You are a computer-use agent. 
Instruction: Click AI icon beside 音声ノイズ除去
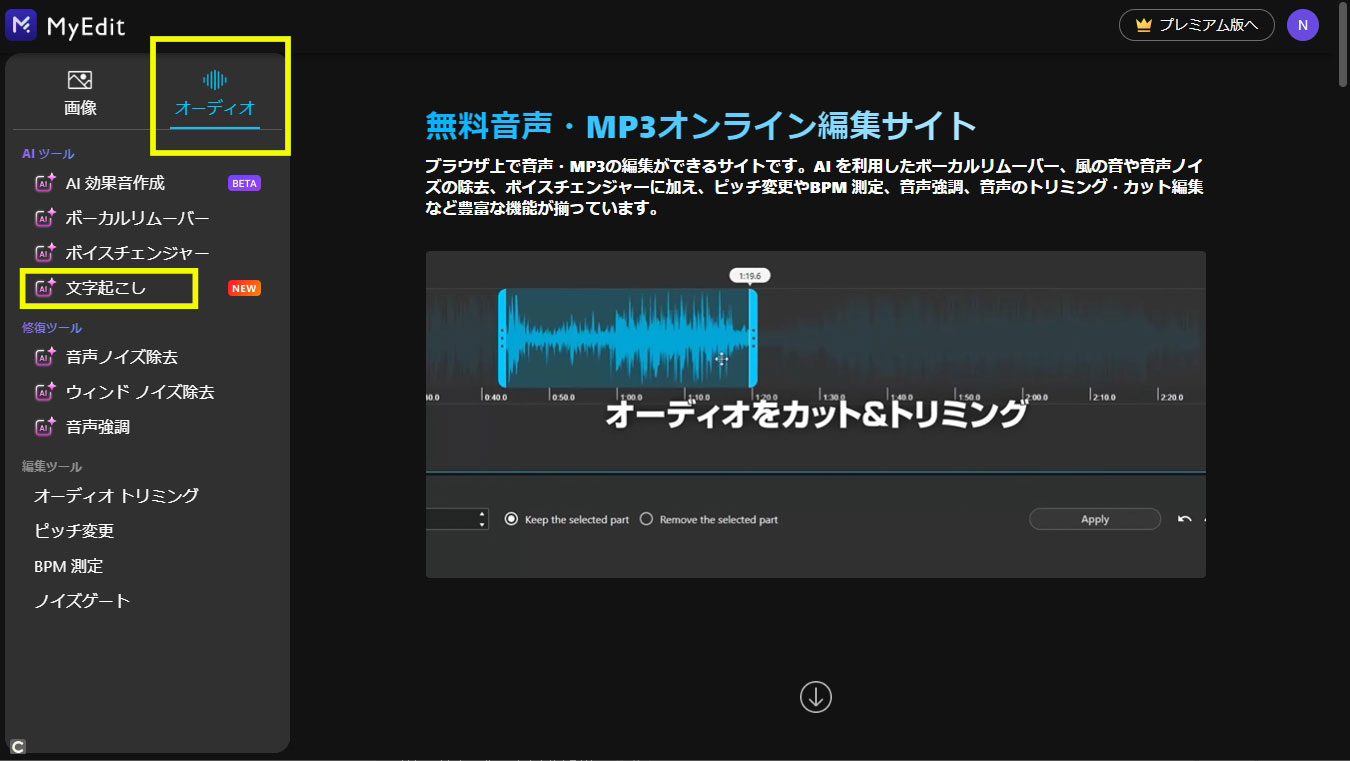click(x=45, y=357)
